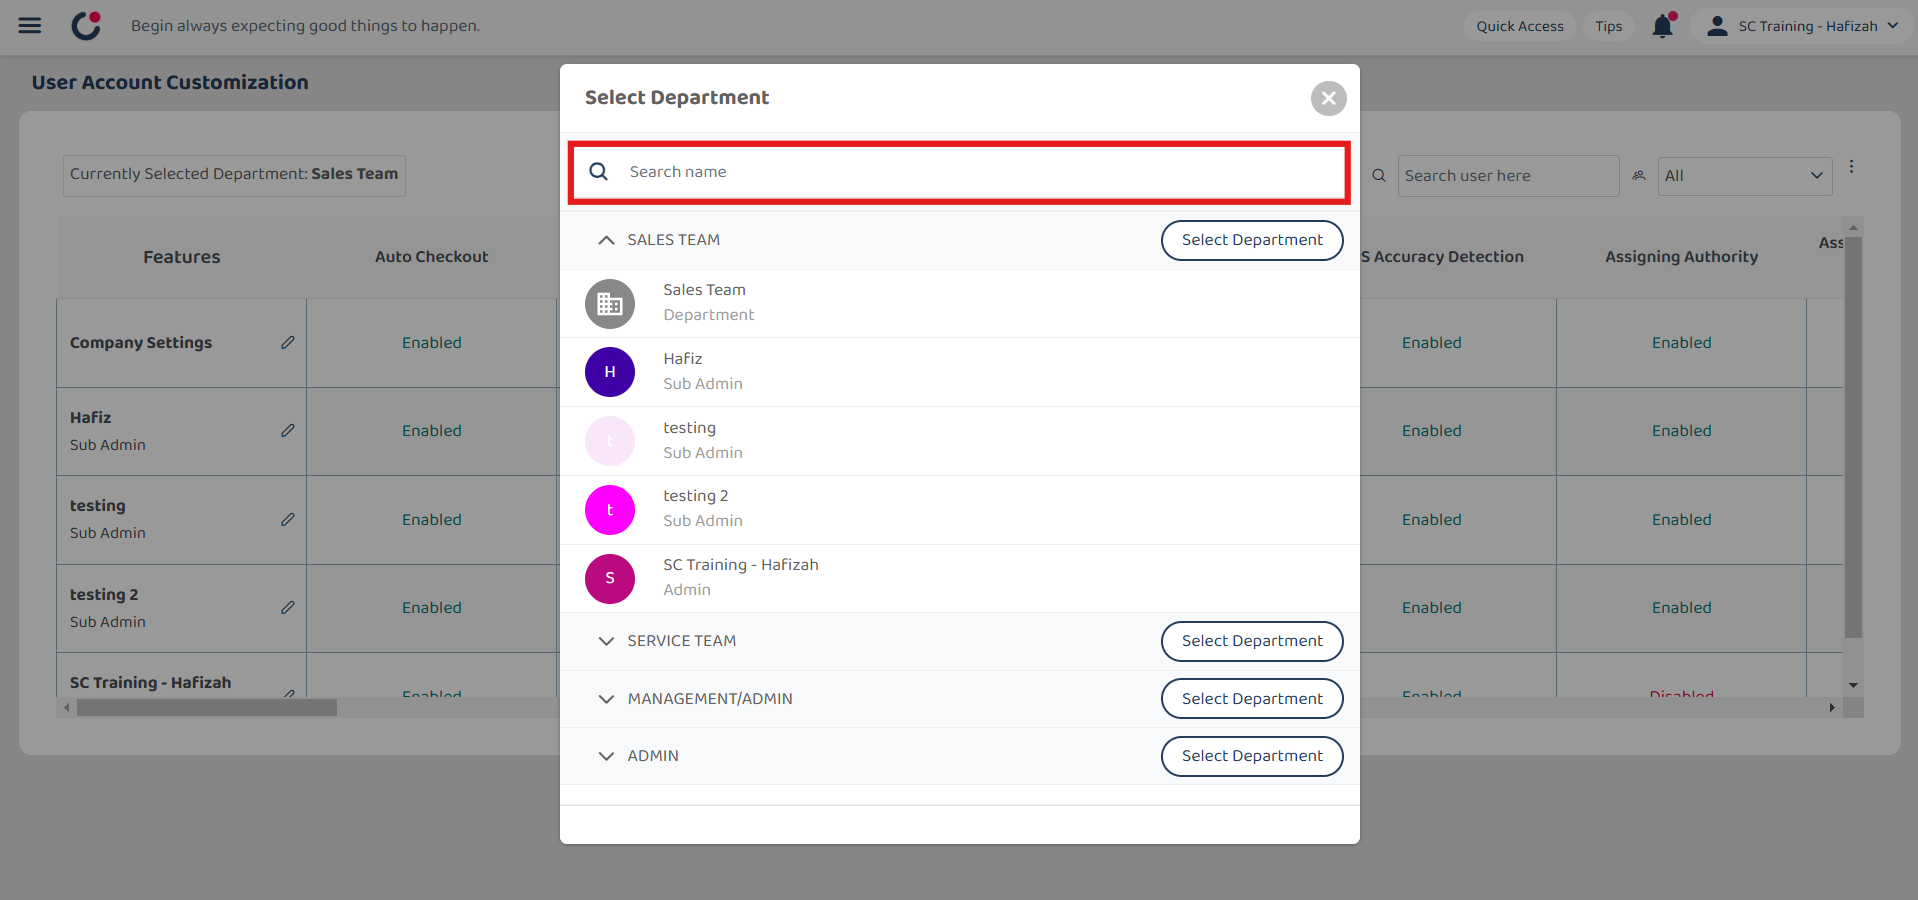This screenshot has width=1918, height=900.
Task: Select Hafiz in the department list
Action: tap(959, 372)
